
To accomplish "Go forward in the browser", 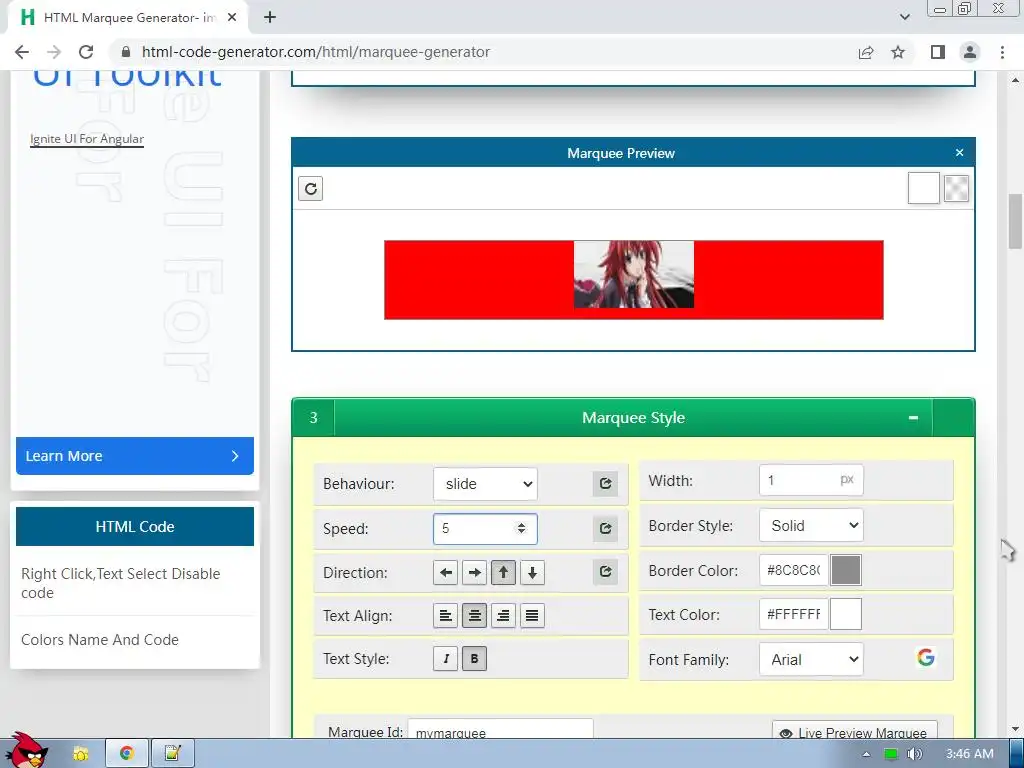I will [x=54, y=52].
